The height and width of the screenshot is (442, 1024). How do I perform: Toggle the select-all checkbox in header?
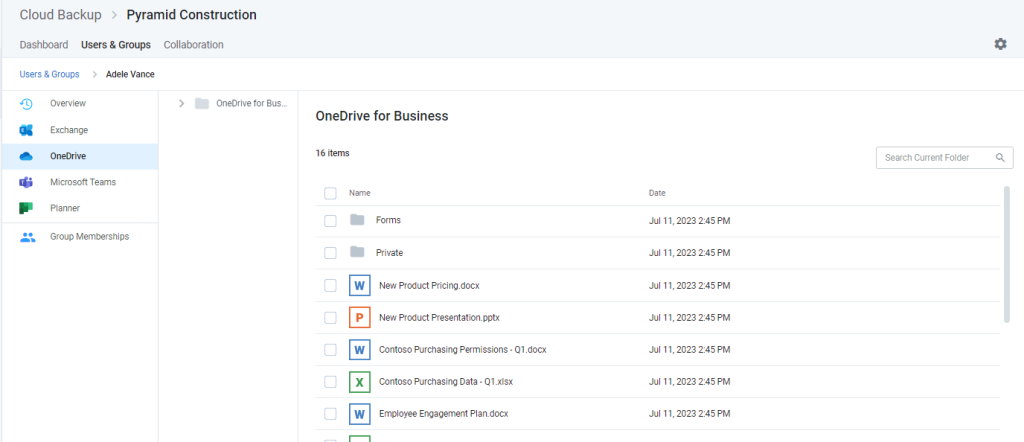(x=330, y=193)
